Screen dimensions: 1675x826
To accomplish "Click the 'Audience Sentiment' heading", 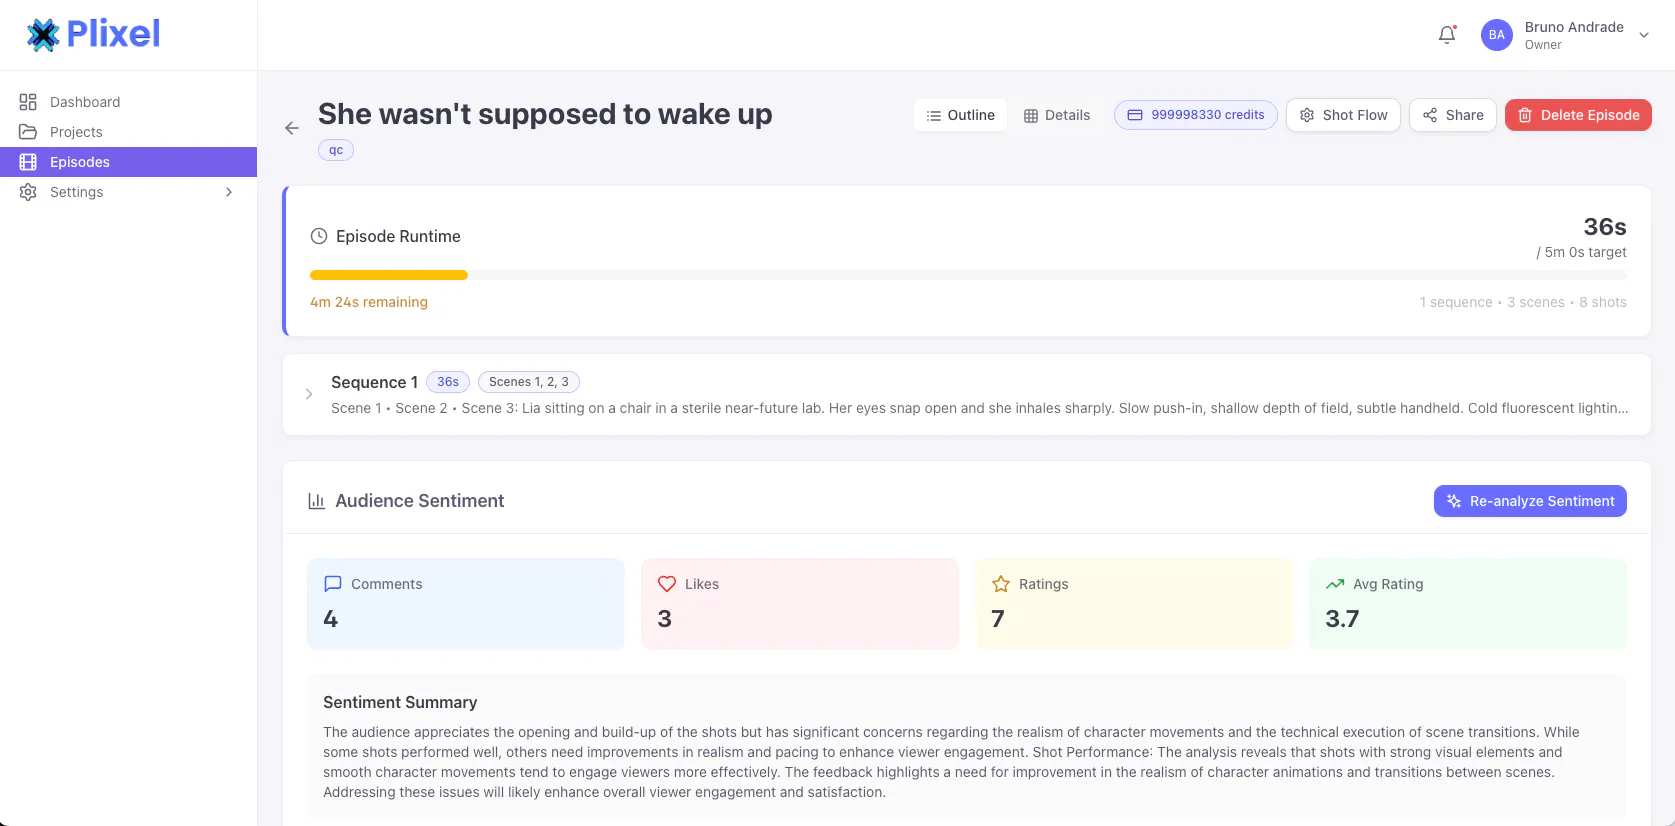I will [420, 501].
